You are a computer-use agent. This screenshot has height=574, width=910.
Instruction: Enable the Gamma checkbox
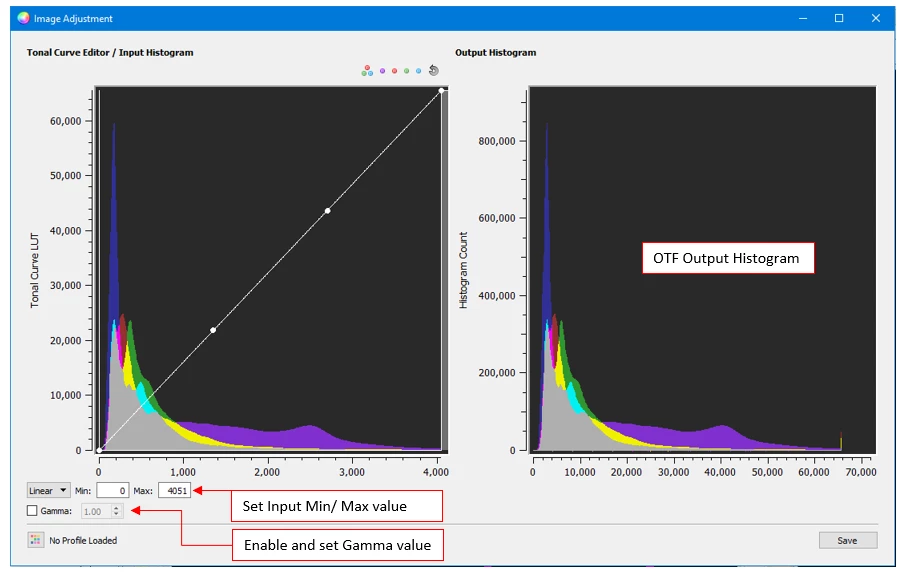coord(33,511)
